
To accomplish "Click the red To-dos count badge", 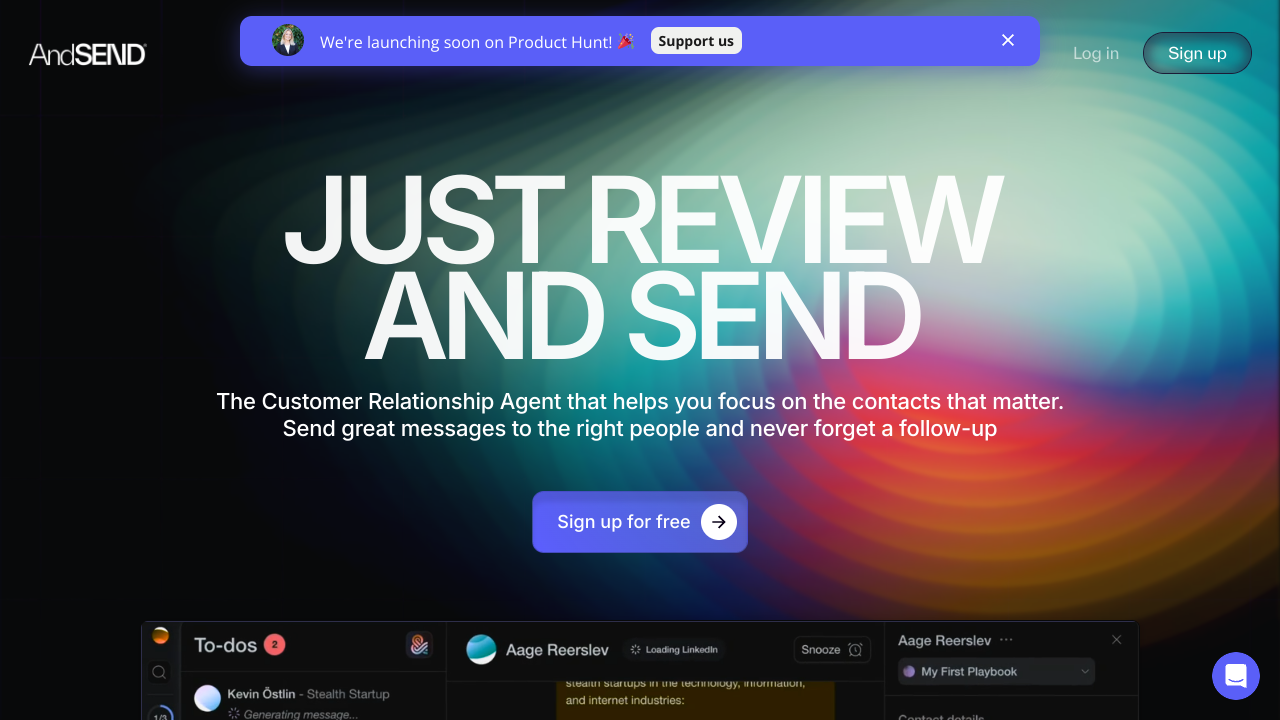I will 275,645.
